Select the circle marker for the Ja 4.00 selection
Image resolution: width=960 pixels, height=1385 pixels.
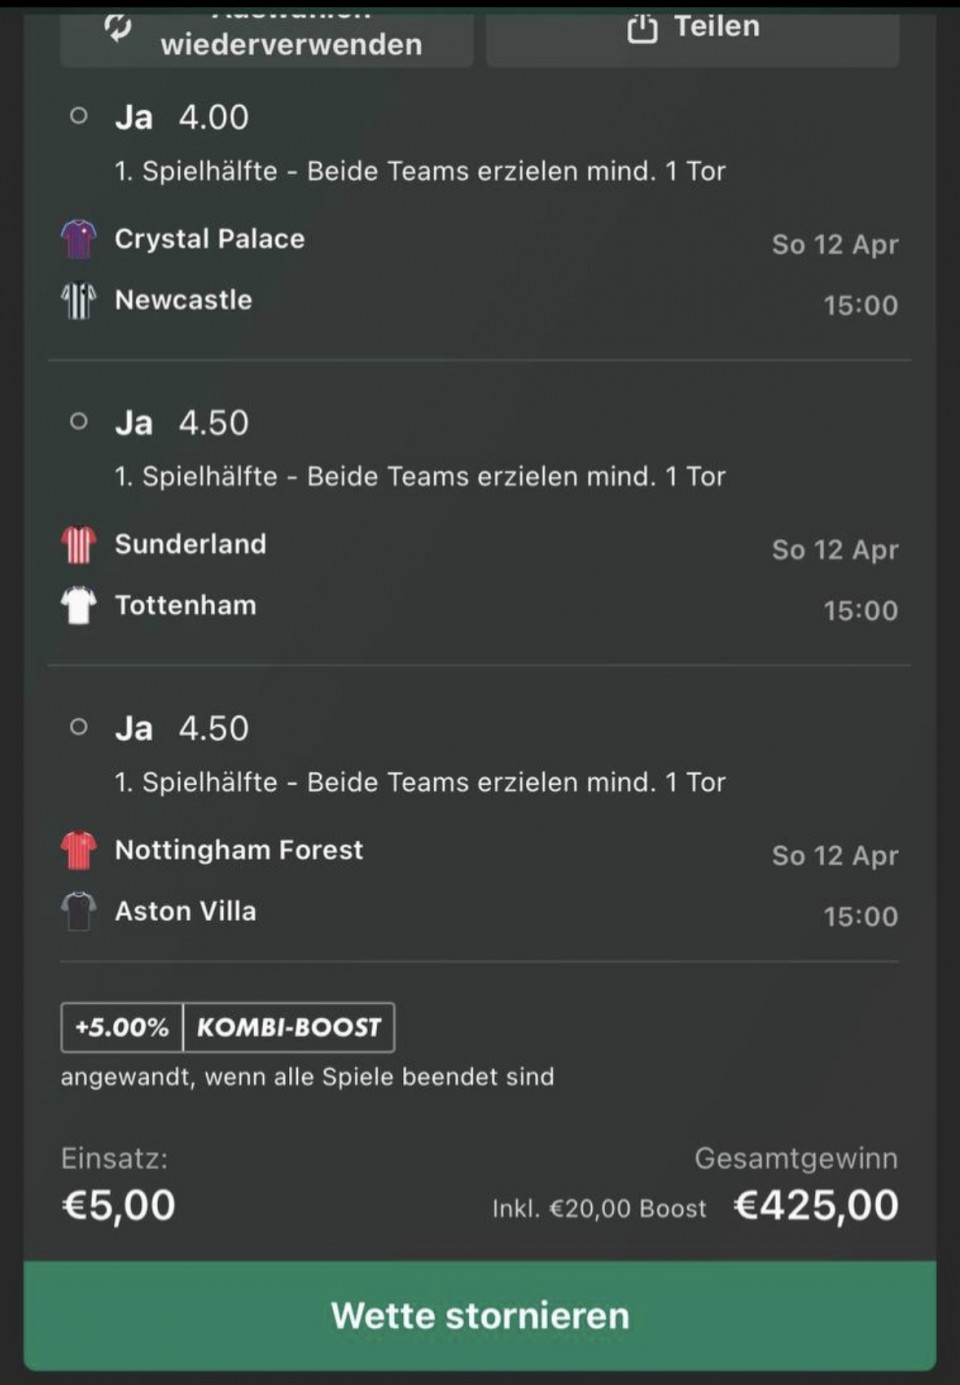click(x=78, y=116)
